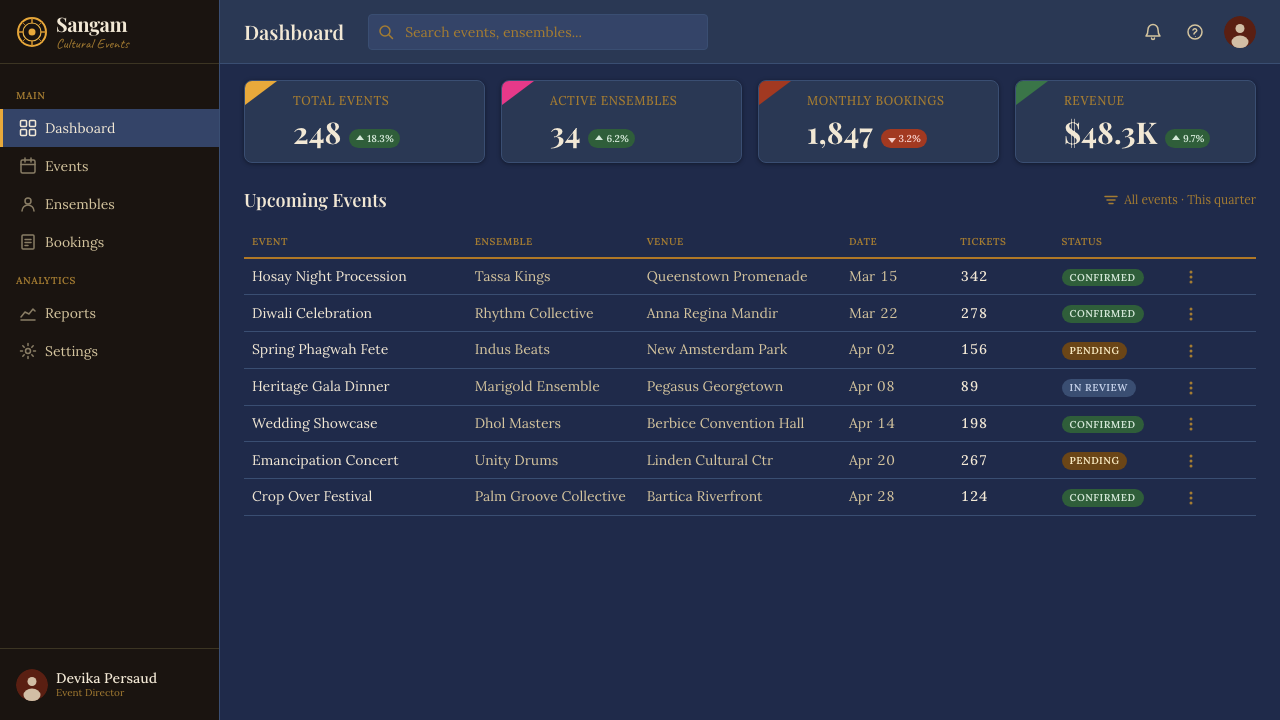This screenshot has height=720, width=1280.
Task: Click the kebab menu for Wedding Showcase
Action: 1190,424
